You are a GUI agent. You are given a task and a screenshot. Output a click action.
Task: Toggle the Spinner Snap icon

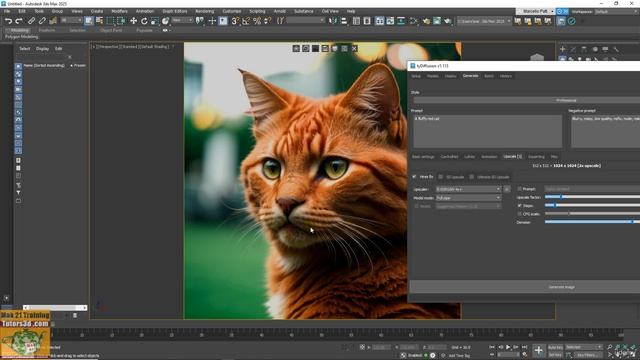pos(268,21)
